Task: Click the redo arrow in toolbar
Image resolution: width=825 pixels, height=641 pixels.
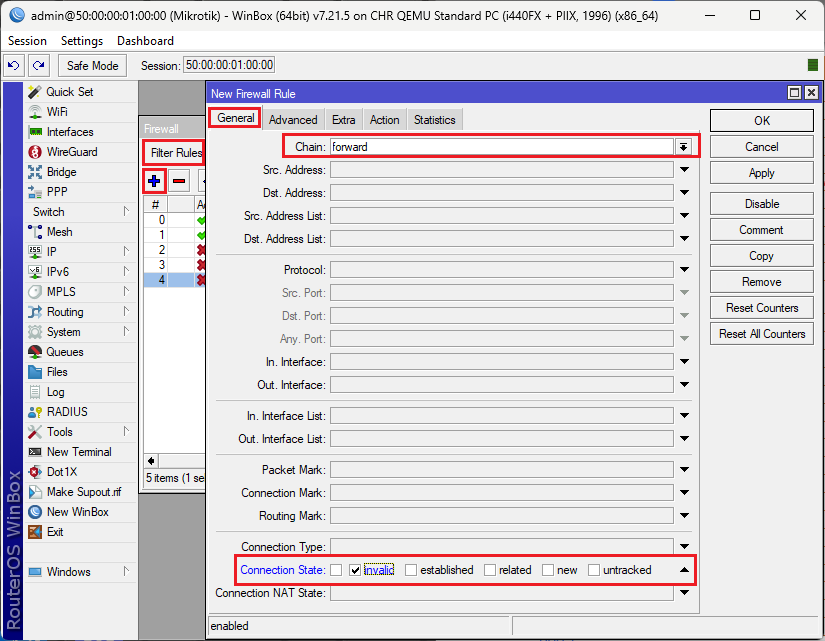Action: pyautogui.click(x=38, y=65)
